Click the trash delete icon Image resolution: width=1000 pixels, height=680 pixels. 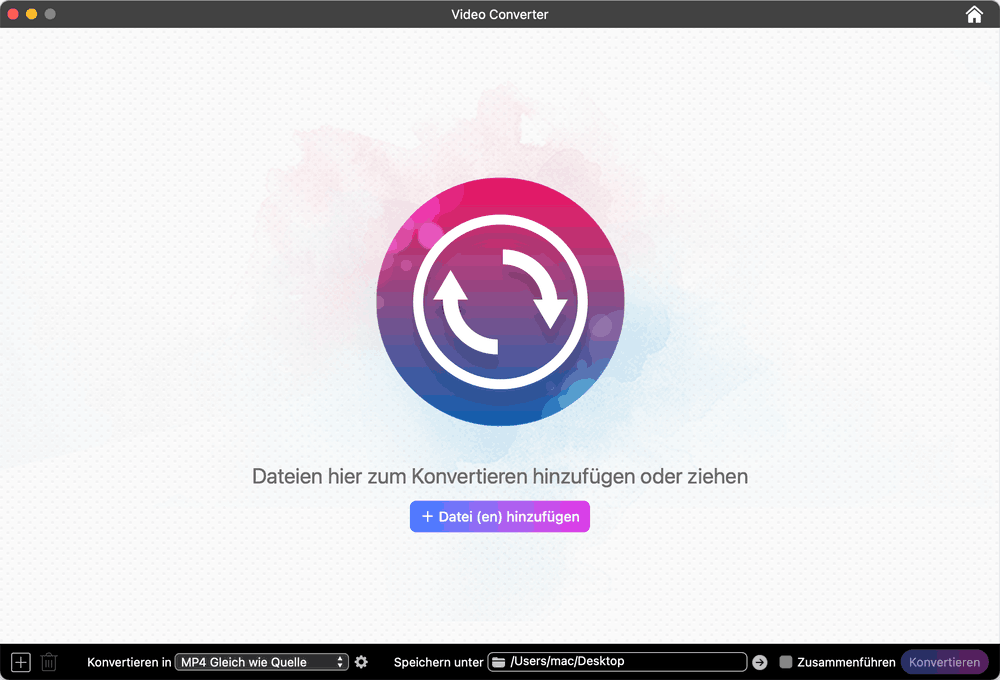click(x=49, y=662)
